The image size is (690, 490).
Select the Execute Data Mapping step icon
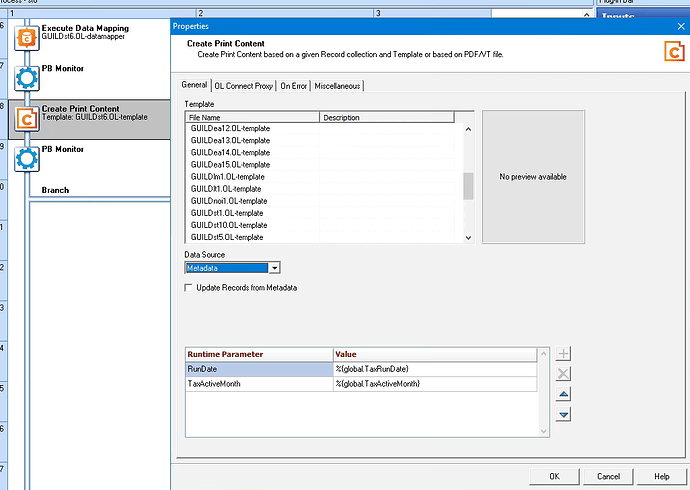click(x=27, y=38)
